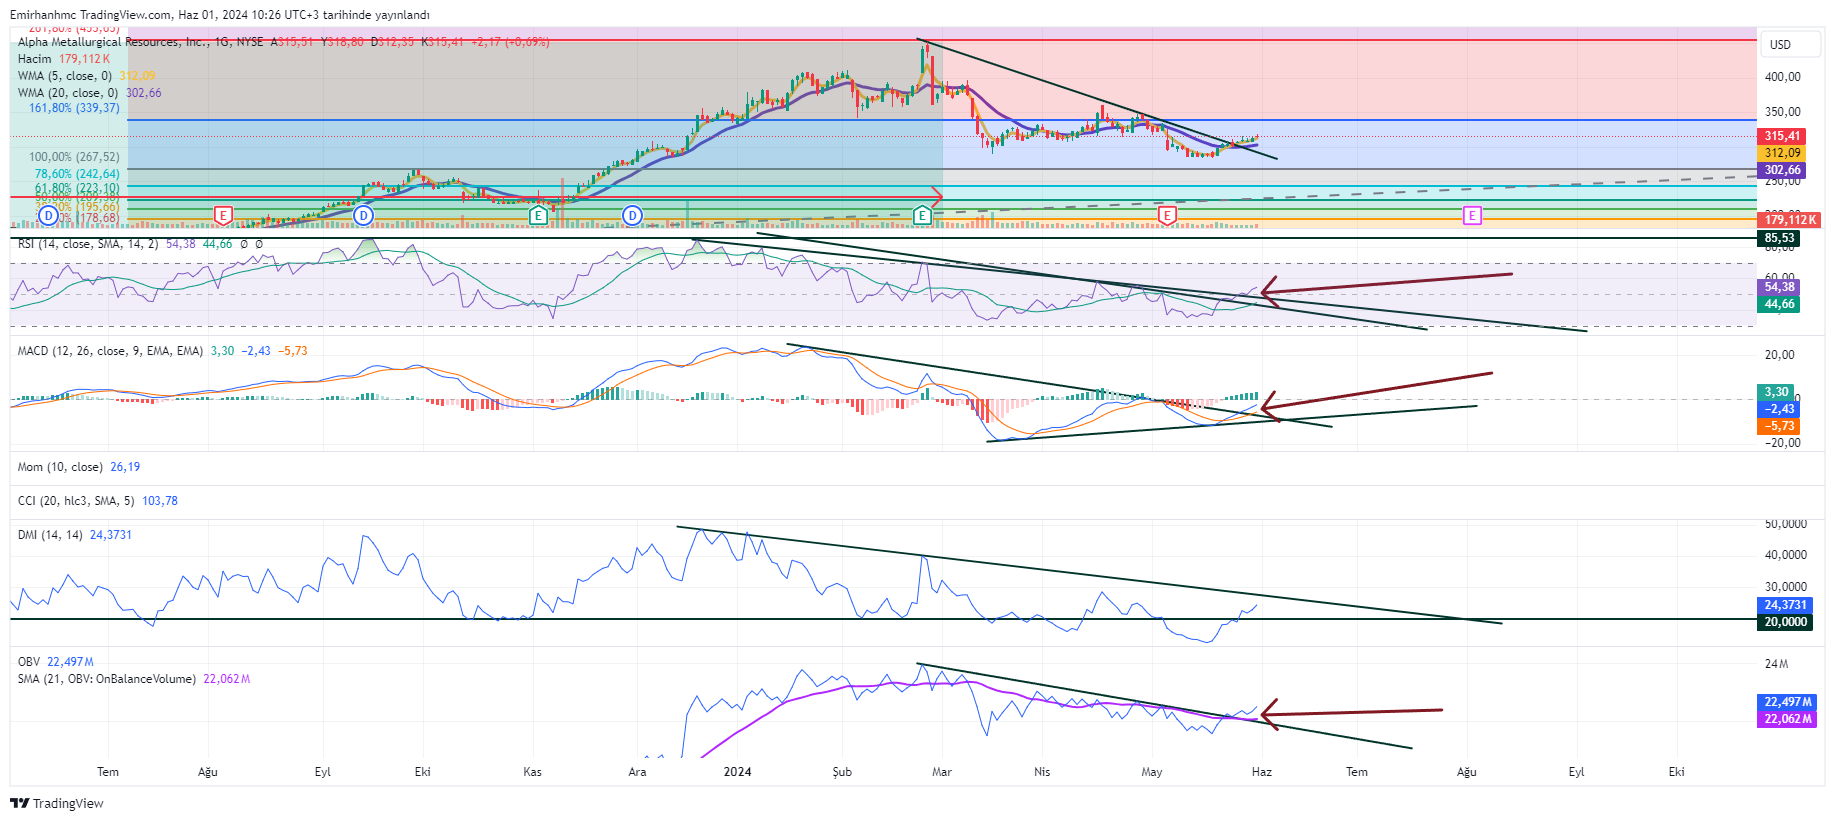Click the 2024 year label on time axis

tap(737, 772)
